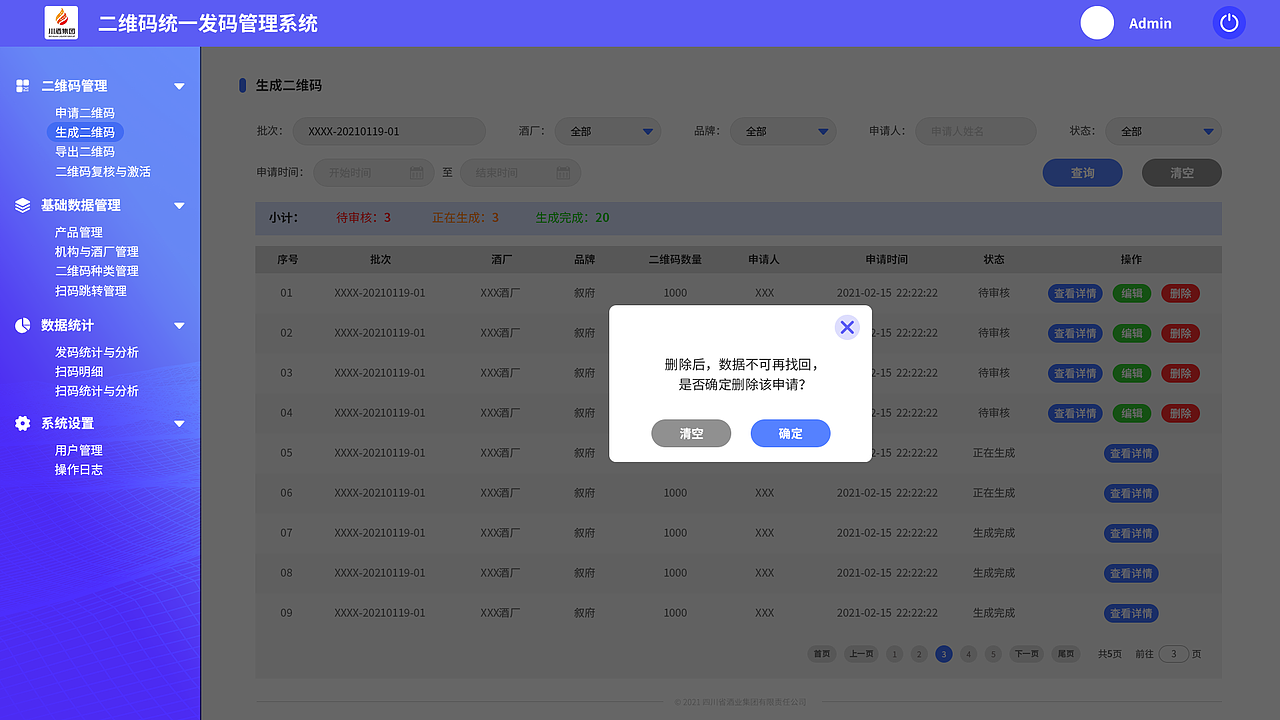Open the 品牌 (brand) dropdown
Screen dimensions: 1280x720
tap(783, 131)
